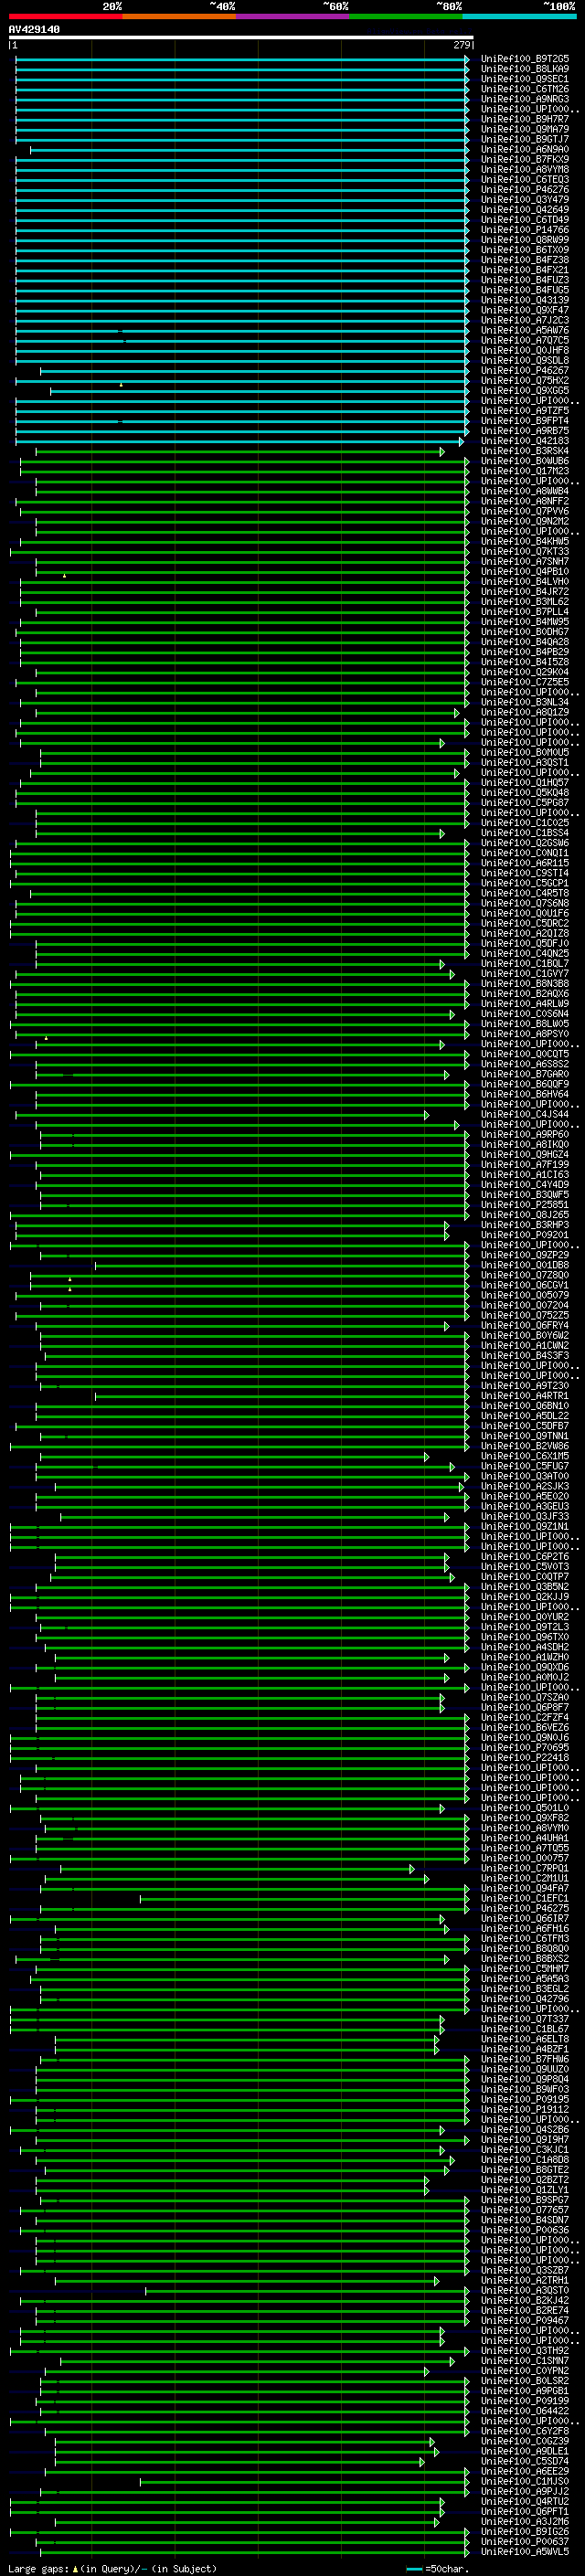585x2576 pixels.
Task: Select label UniRef100_A6N9A0
Action: coord(525,149)
